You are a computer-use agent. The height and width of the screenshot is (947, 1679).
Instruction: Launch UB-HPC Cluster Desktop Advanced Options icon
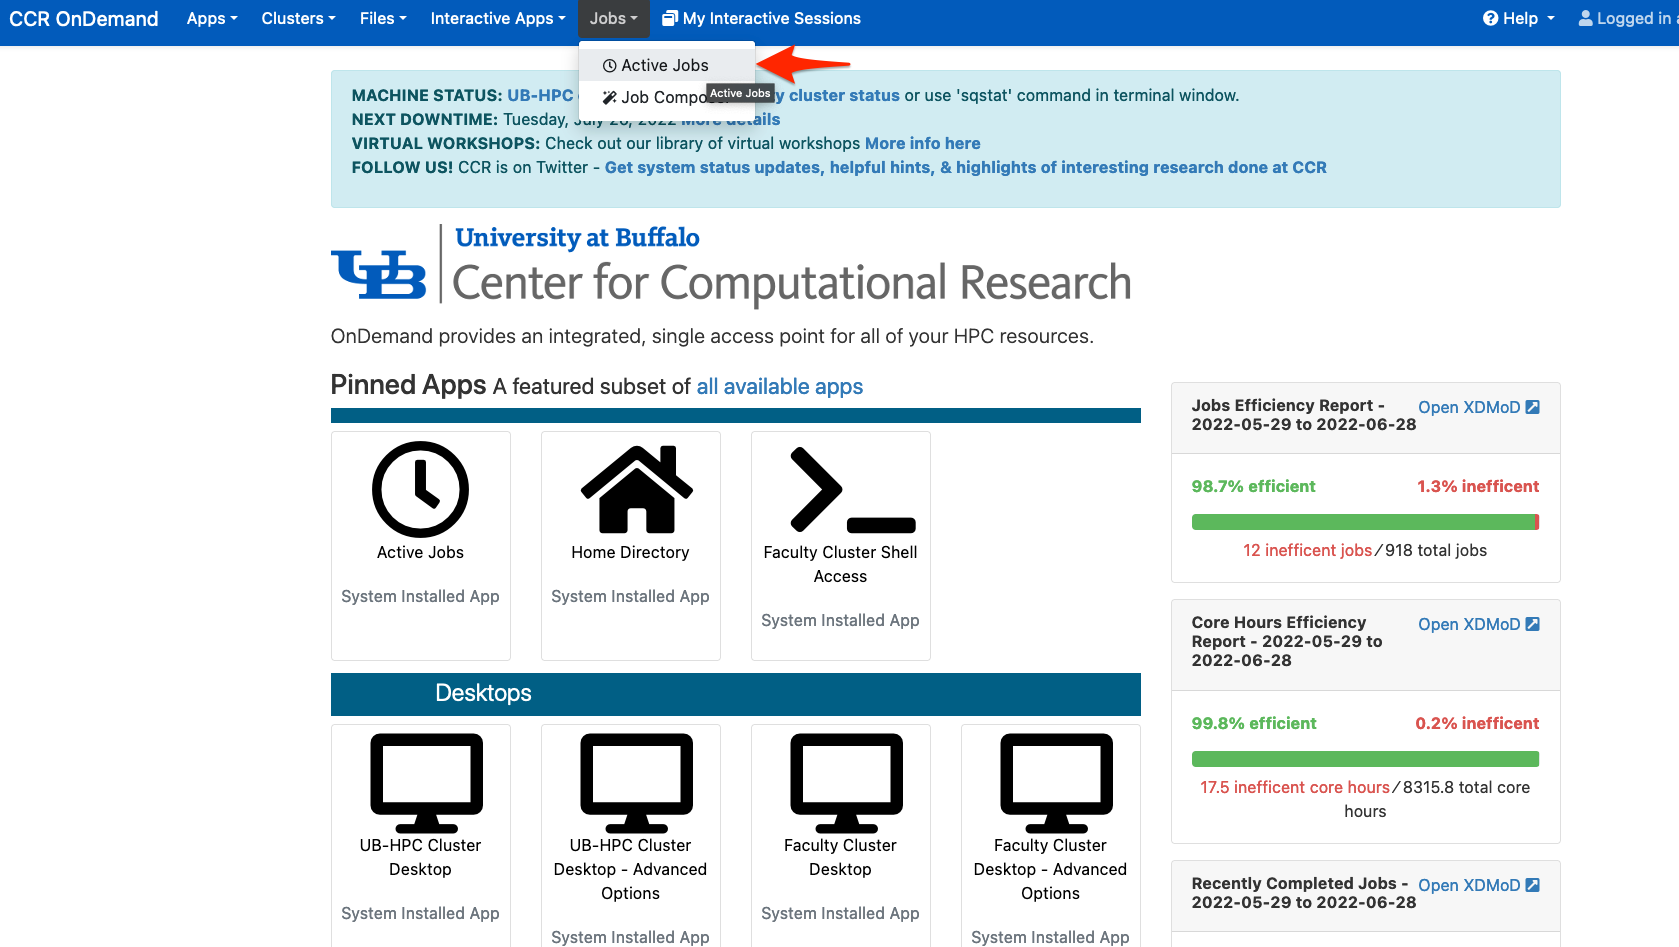coord(636,783)
